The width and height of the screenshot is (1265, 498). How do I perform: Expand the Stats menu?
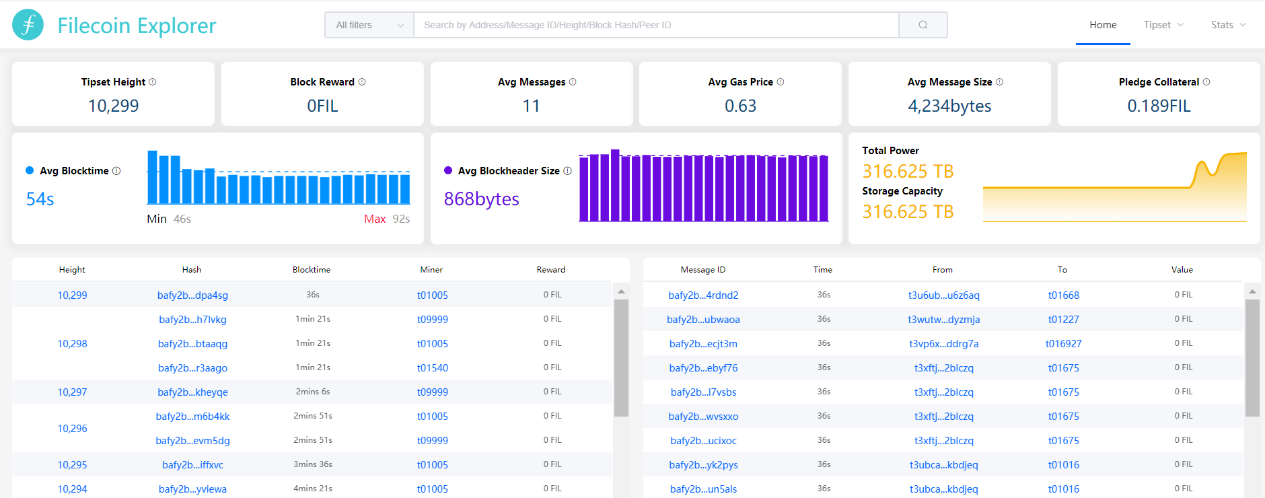[1229, 25]
